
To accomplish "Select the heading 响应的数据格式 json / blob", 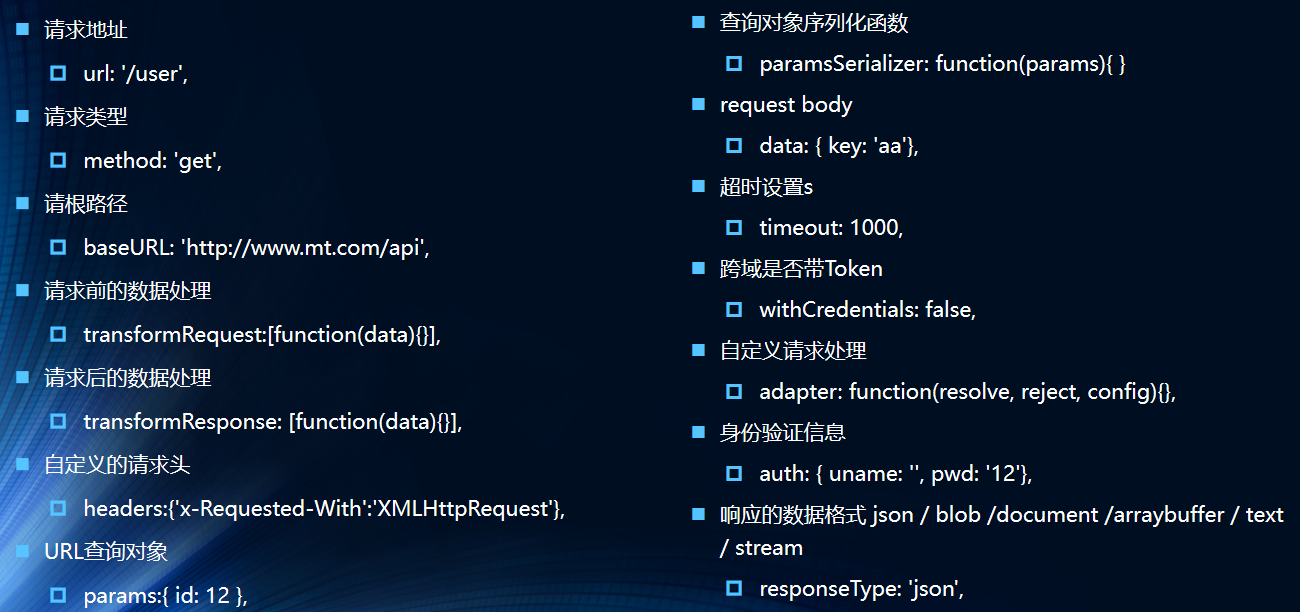I will [1002, 531].
